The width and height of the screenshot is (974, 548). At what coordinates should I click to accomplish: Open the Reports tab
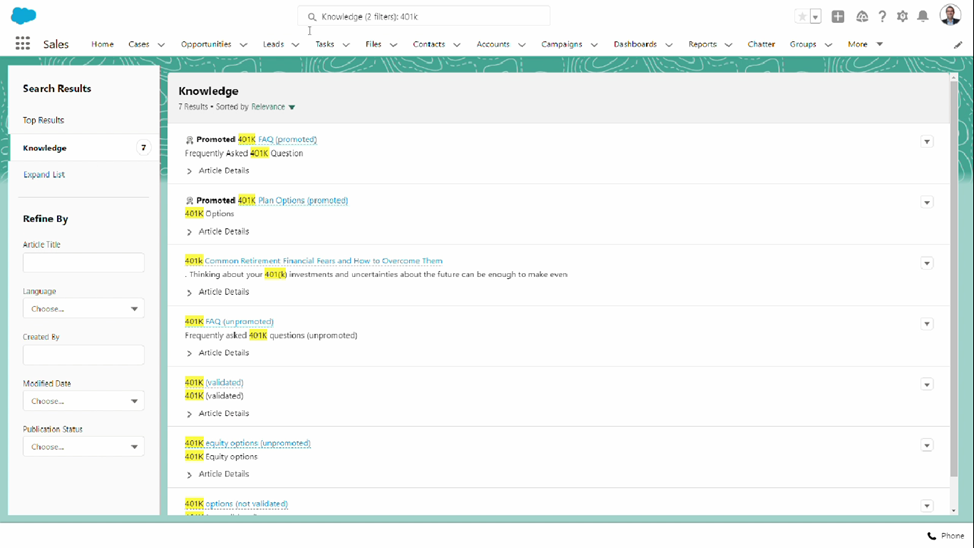pyautogui.click(x=703, y=44)
